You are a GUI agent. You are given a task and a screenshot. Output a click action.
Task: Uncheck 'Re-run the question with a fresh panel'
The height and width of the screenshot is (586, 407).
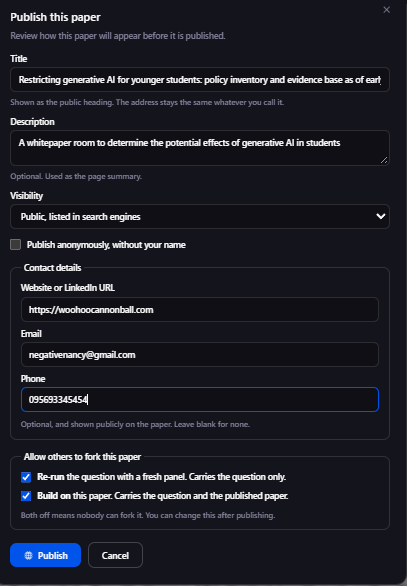(x=26, y=477)
